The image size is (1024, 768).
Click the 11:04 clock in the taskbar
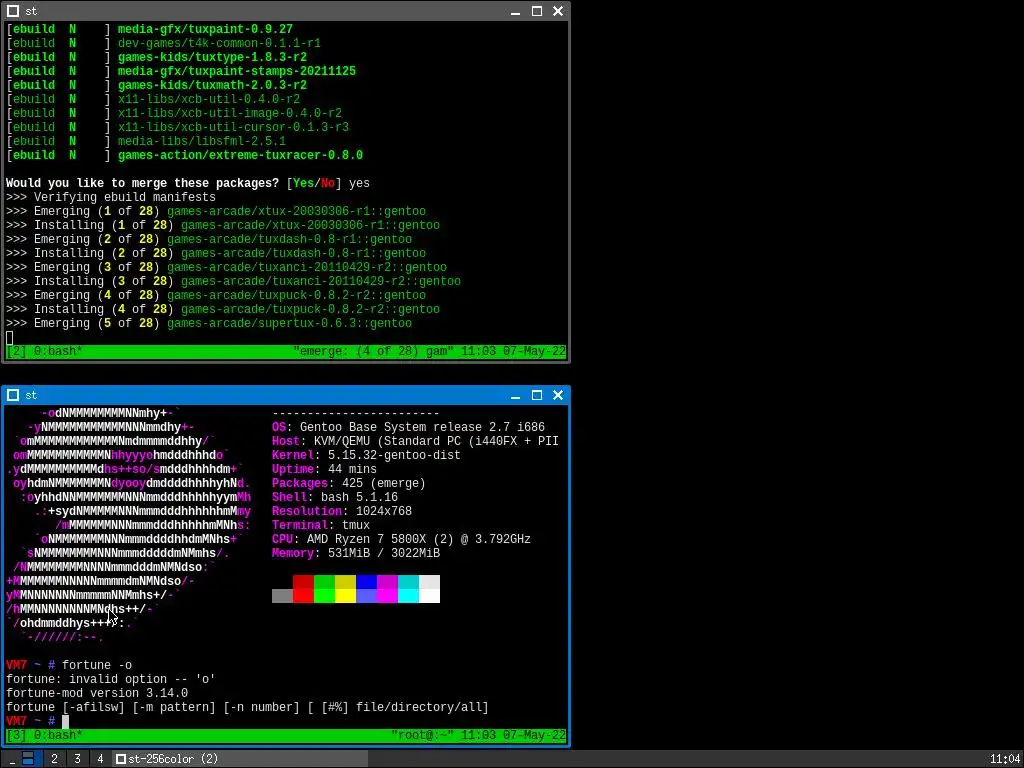click(1005, 759)
